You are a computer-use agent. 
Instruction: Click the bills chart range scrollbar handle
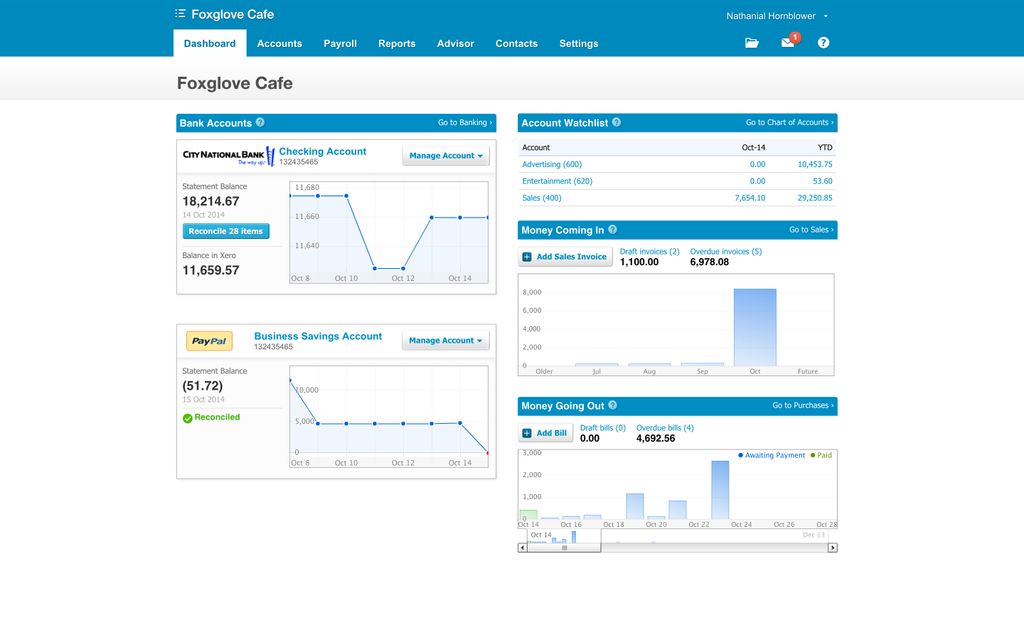click(x=564, y=548)
